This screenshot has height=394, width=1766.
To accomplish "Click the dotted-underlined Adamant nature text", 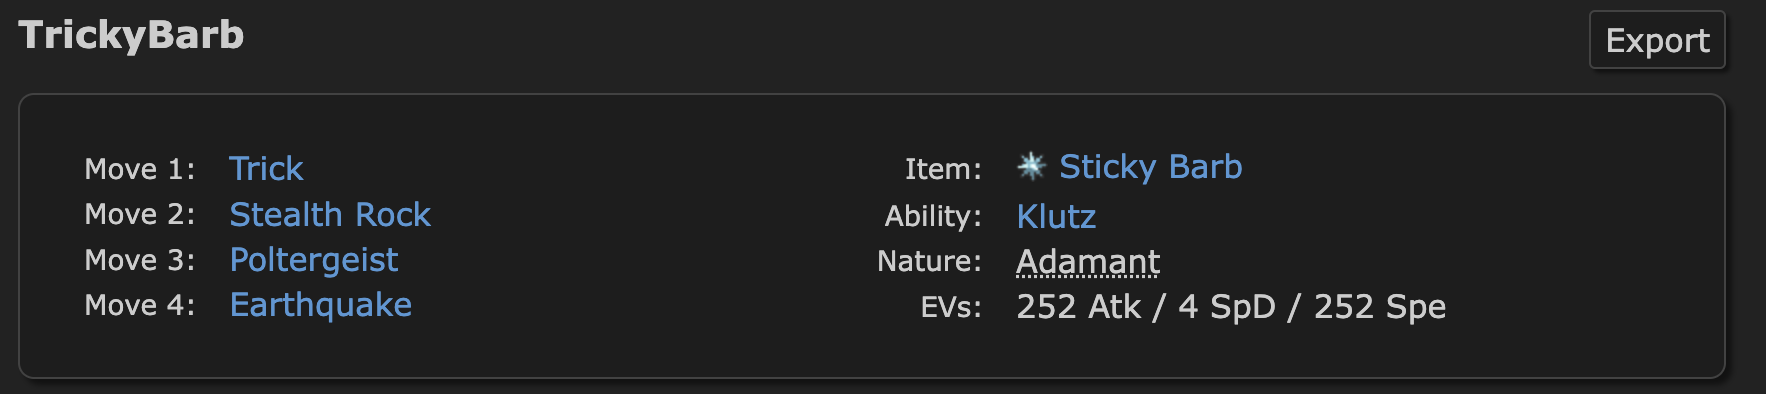I will pos(1088,261).
